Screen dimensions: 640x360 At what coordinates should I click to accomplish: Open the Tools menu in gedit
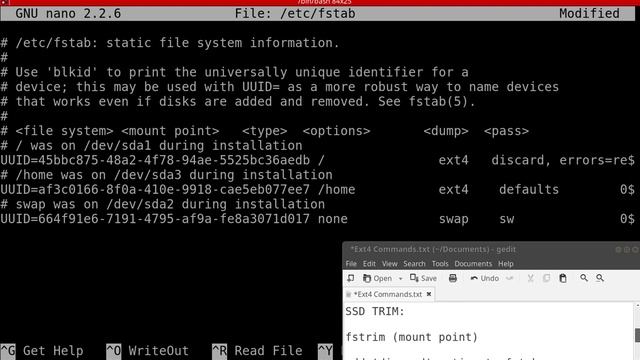pos(440,264)
